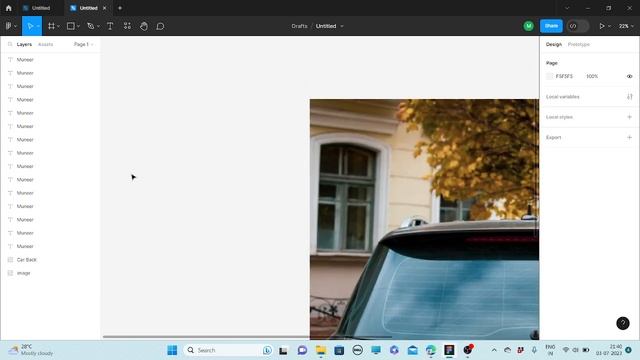This screenshot has width=640, height=360.
Task: Select the Hand tool
Action: [144, 26]
